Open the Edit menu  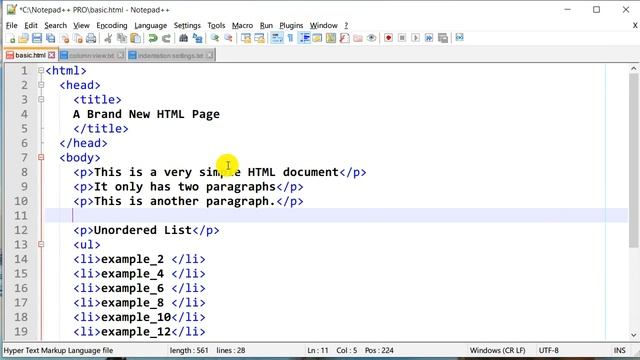pos(31,25)
